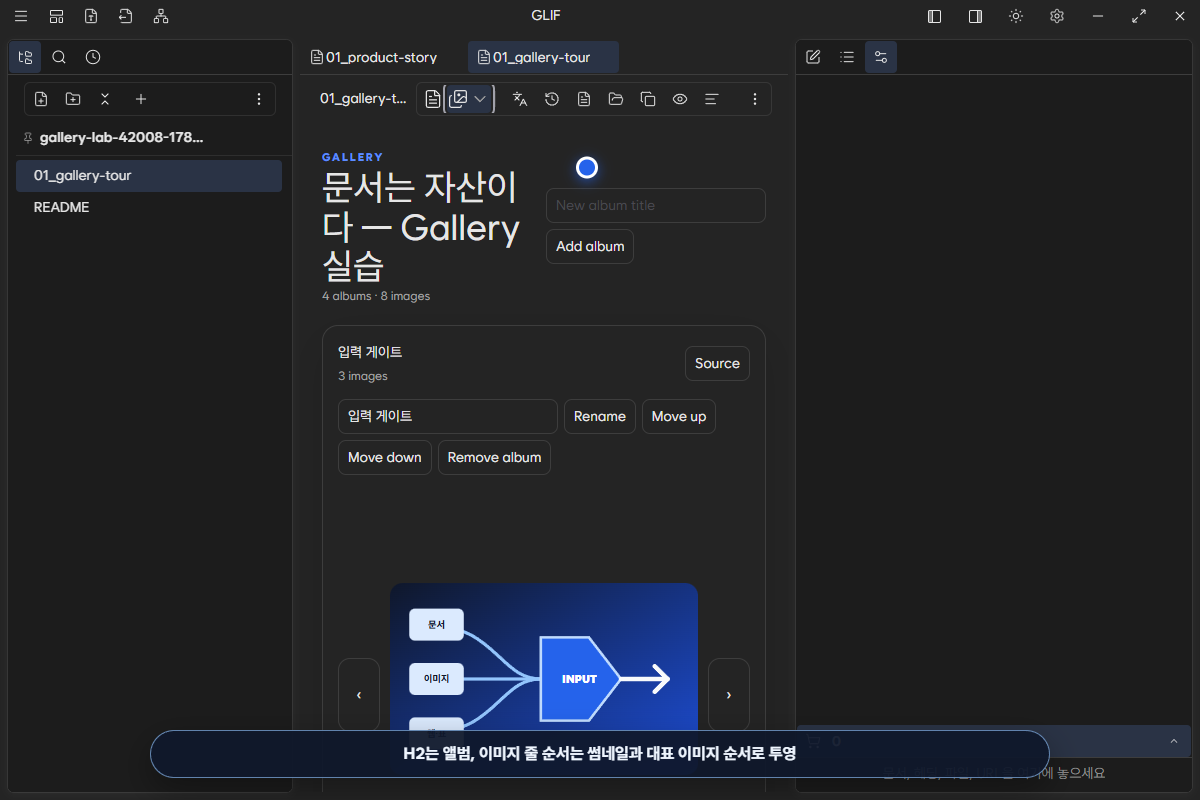The width and height of the screenshot is (1200, 800).
Task: Open the hierarchy network diagram icon
Action: click(161, 16)
